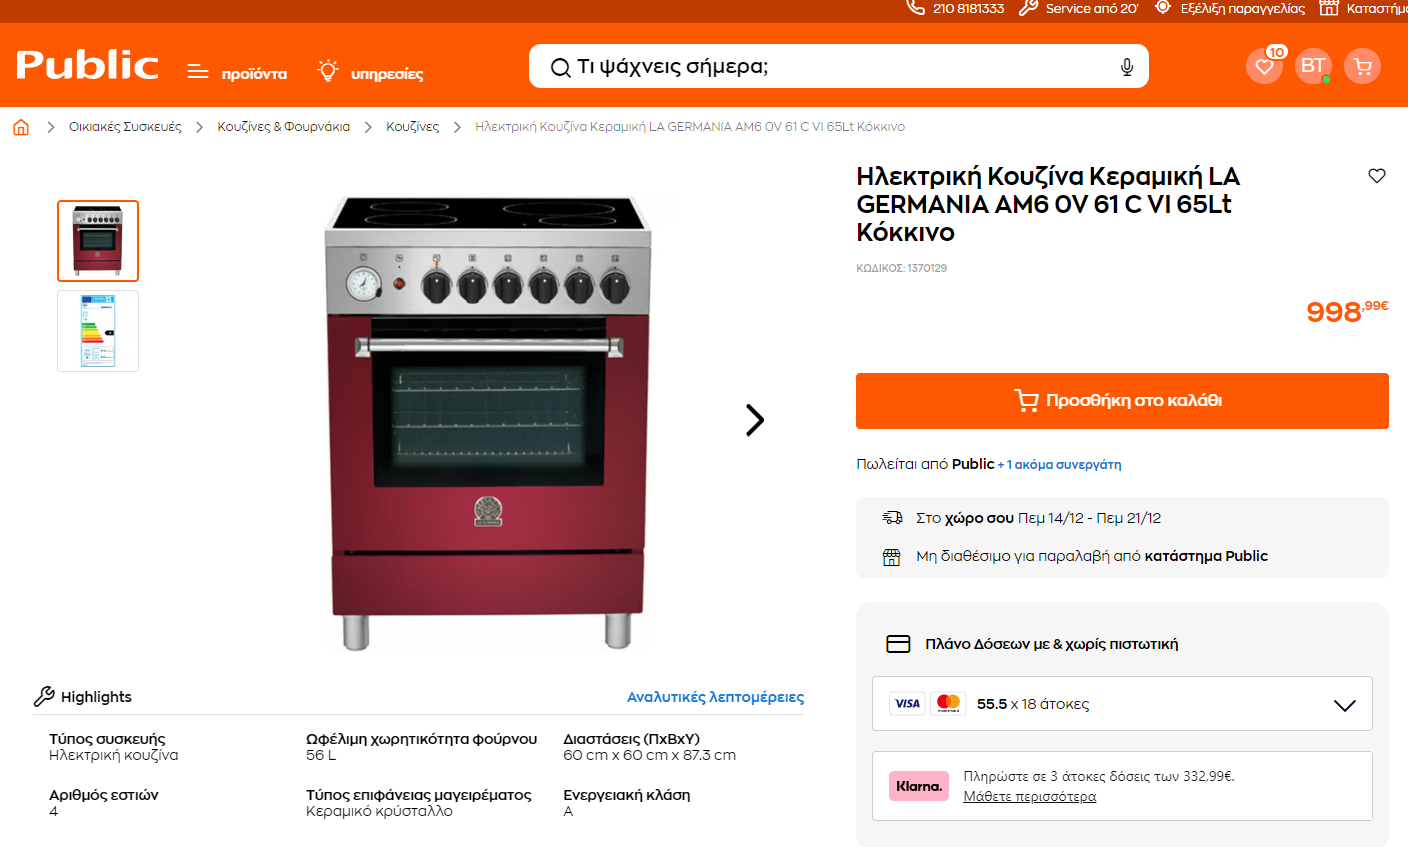
Task: Open wishlist heart icon with badge 10
Action: [x=1264, y=66]
